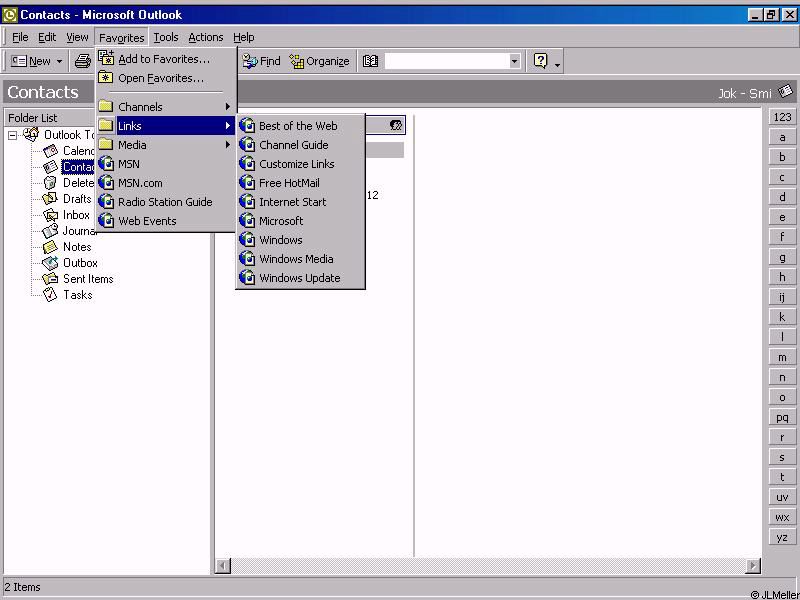The height and width of the screenshot is (600, 800).
Task: Click the Find toolbar button
Action: [261, 61]
